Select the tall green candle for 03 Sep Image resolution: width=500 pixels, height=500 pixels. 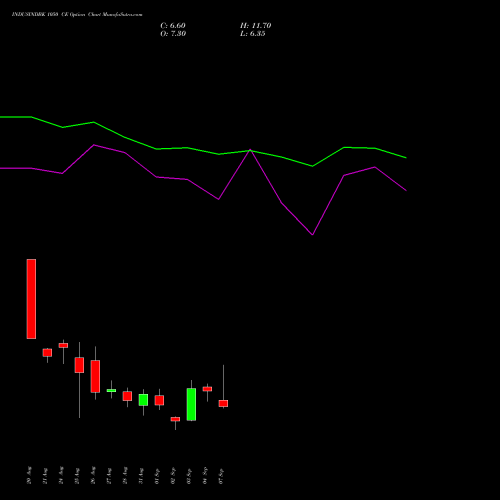[191, 404]
